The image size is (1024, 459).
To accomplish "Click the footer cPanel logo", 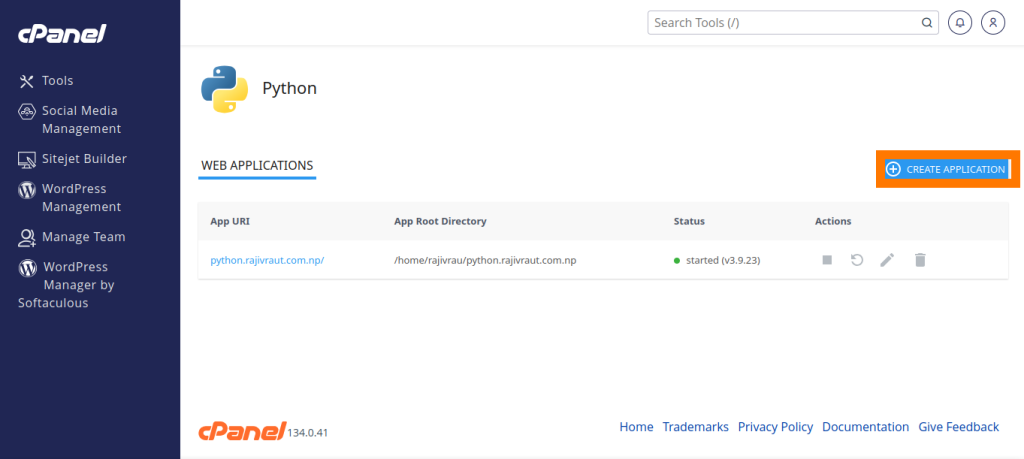I will click(242, 430).
